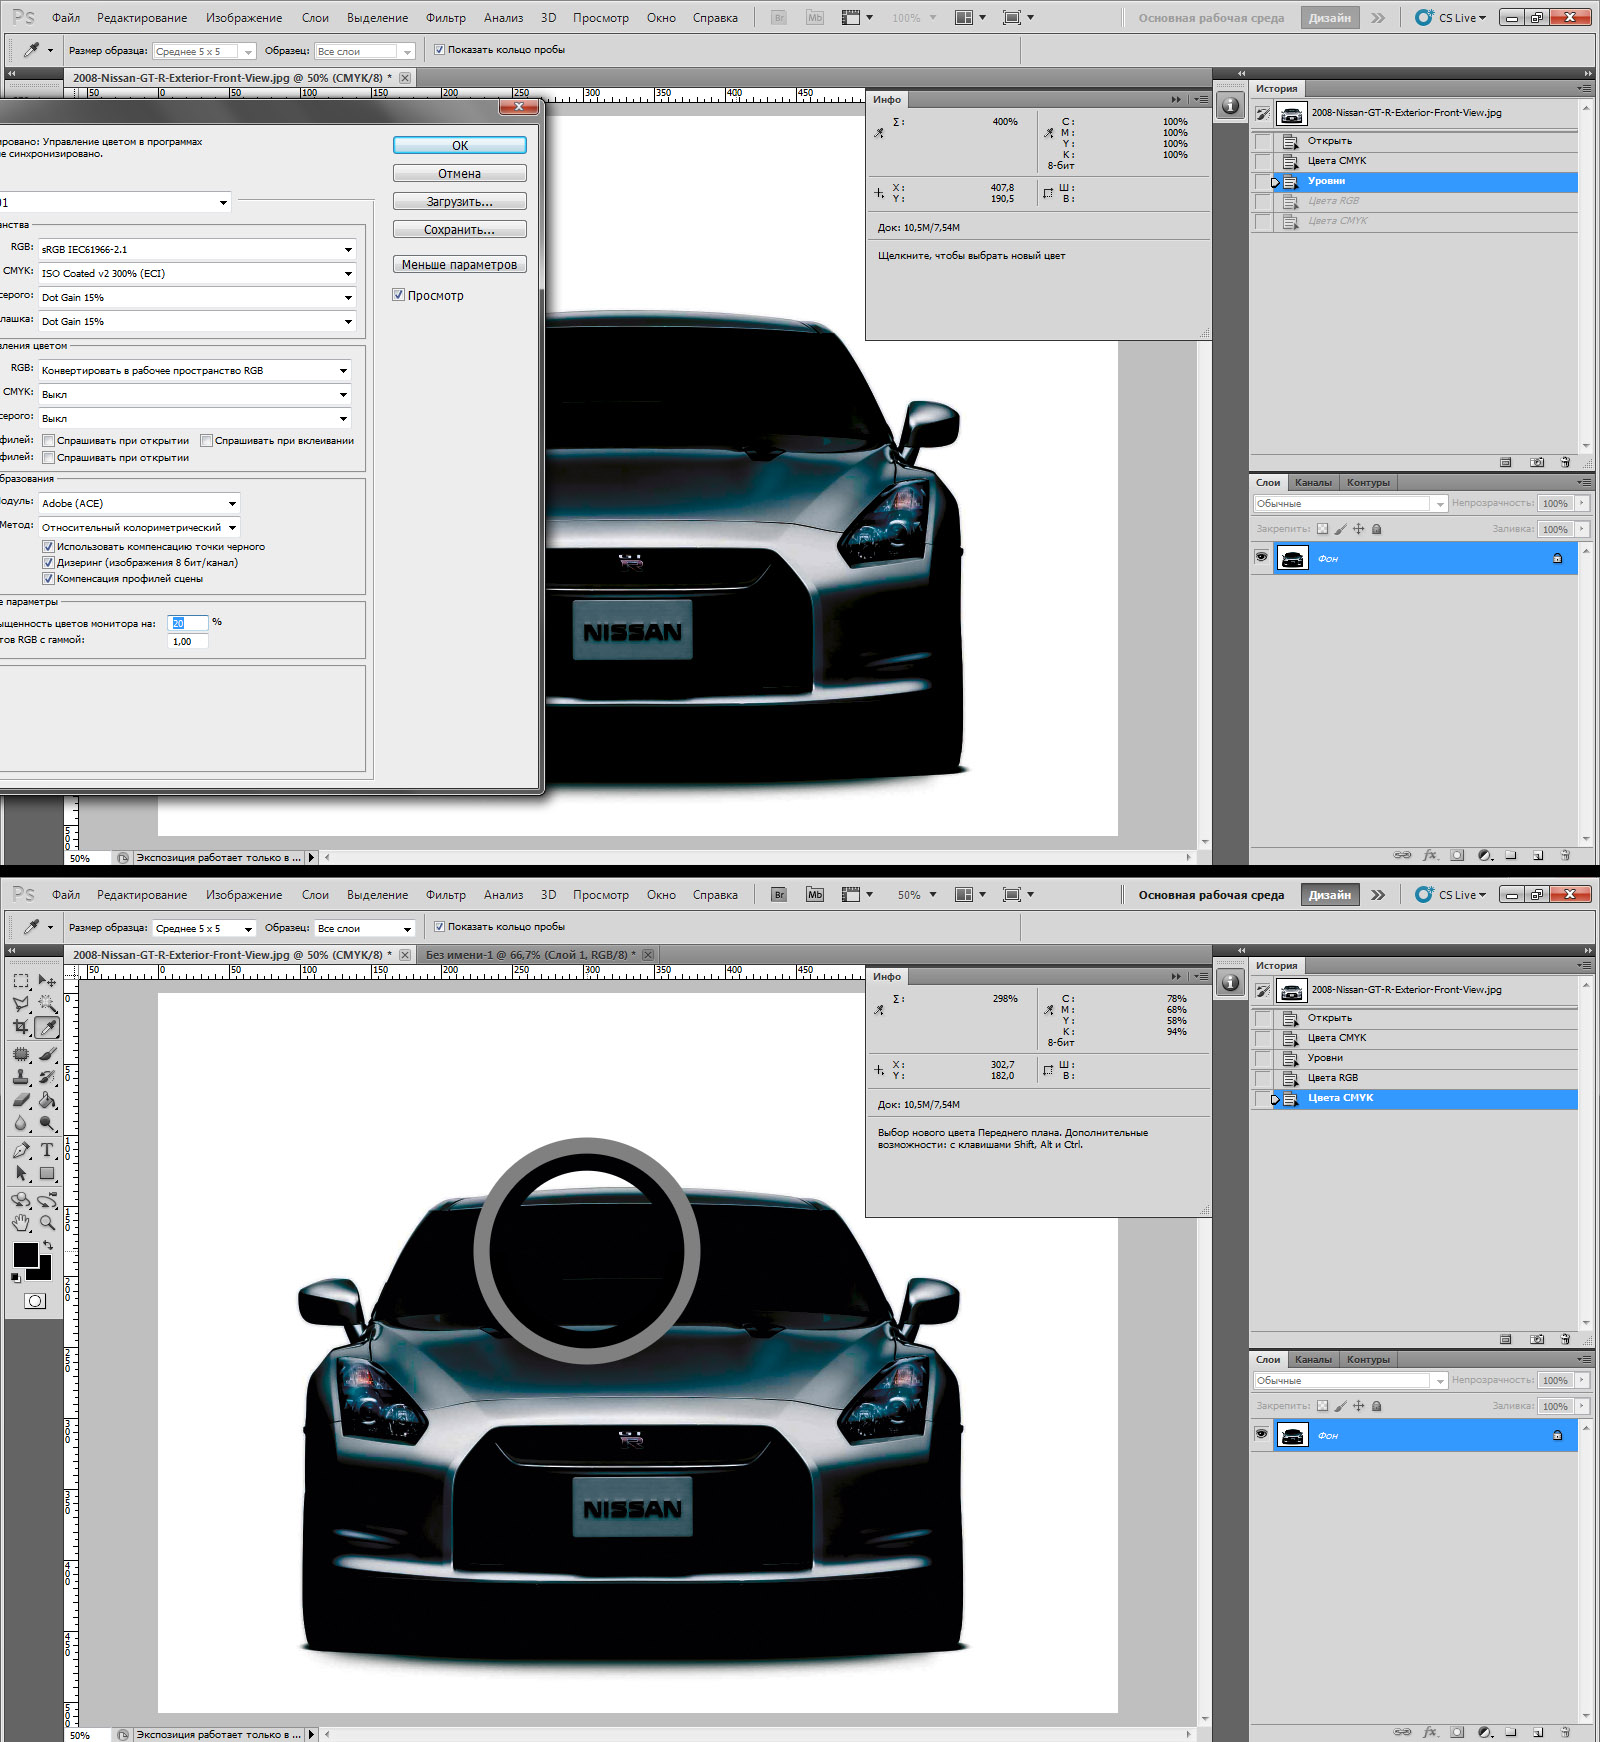
Task: Open Относительный колориметрический intent dropdown
Action: [139, 527]
